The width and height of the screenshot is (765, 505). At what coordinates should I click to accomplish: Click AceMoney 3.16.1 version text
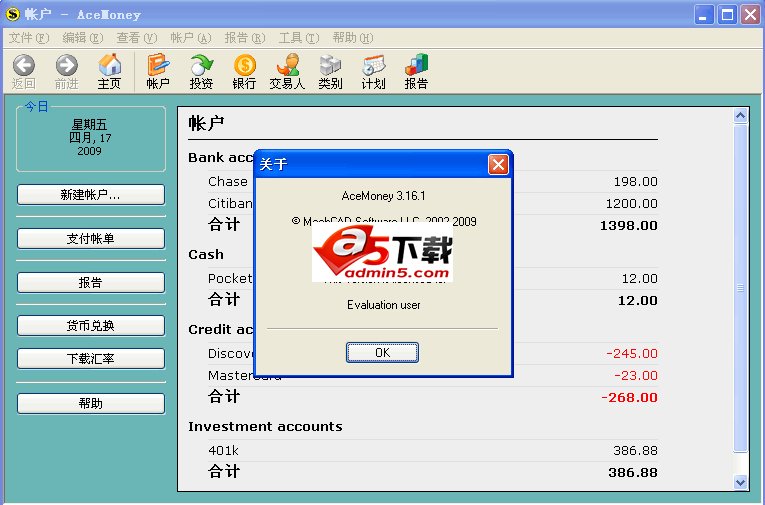pyautogui.click(x=383, y=196)
